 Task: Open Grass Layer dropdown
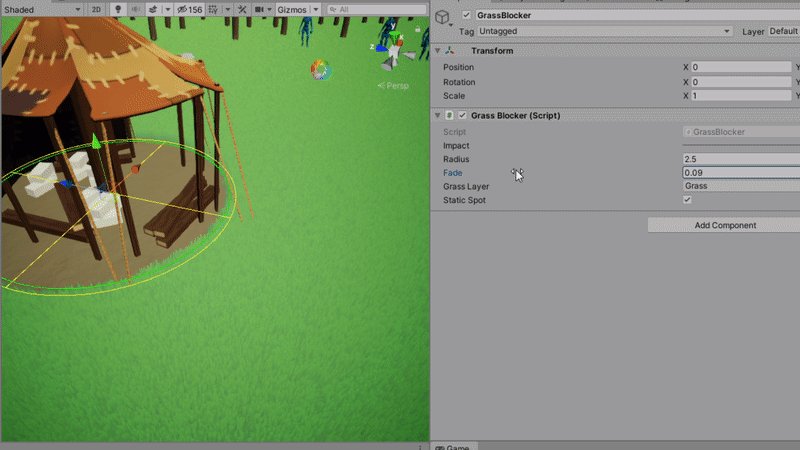(741, 186)
